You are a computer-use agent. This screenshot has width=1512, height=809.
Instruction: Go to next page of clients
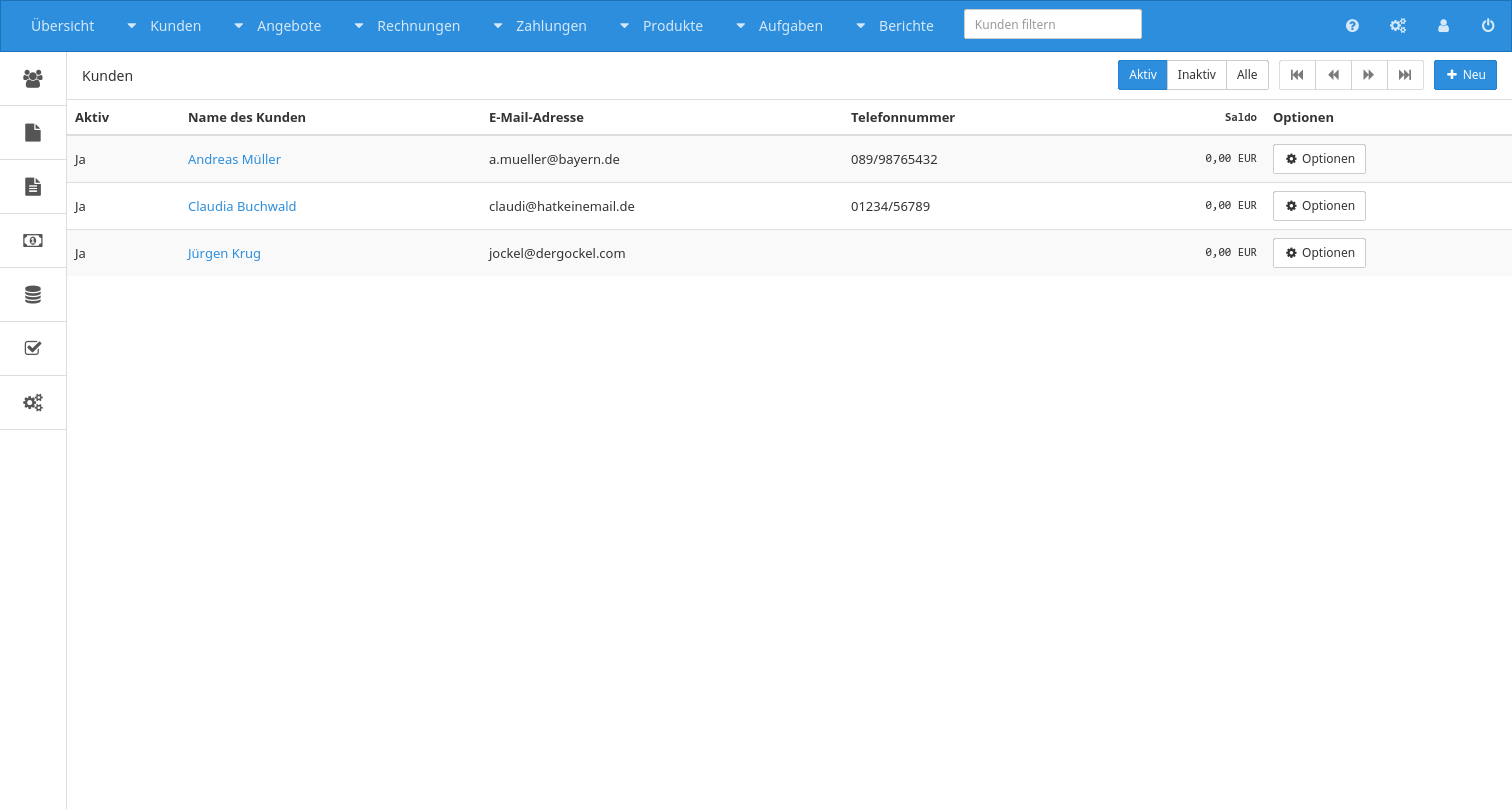[1369, 75]
